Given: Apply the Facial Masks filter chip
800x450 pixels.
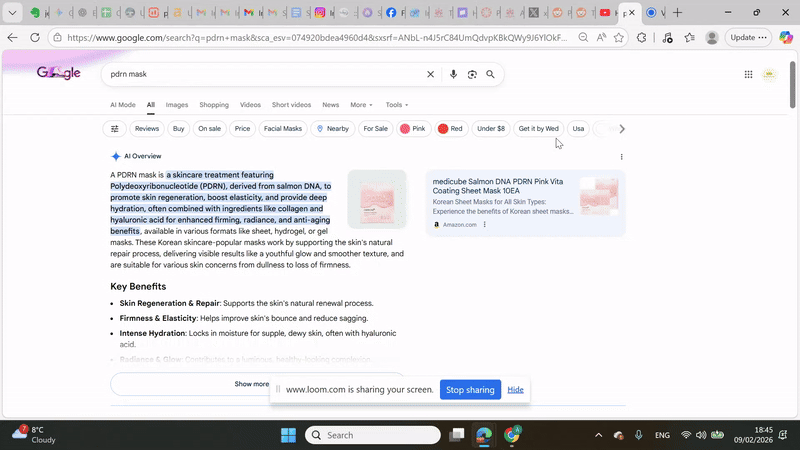Looking at the screenshot, I should tap(283, 129).
